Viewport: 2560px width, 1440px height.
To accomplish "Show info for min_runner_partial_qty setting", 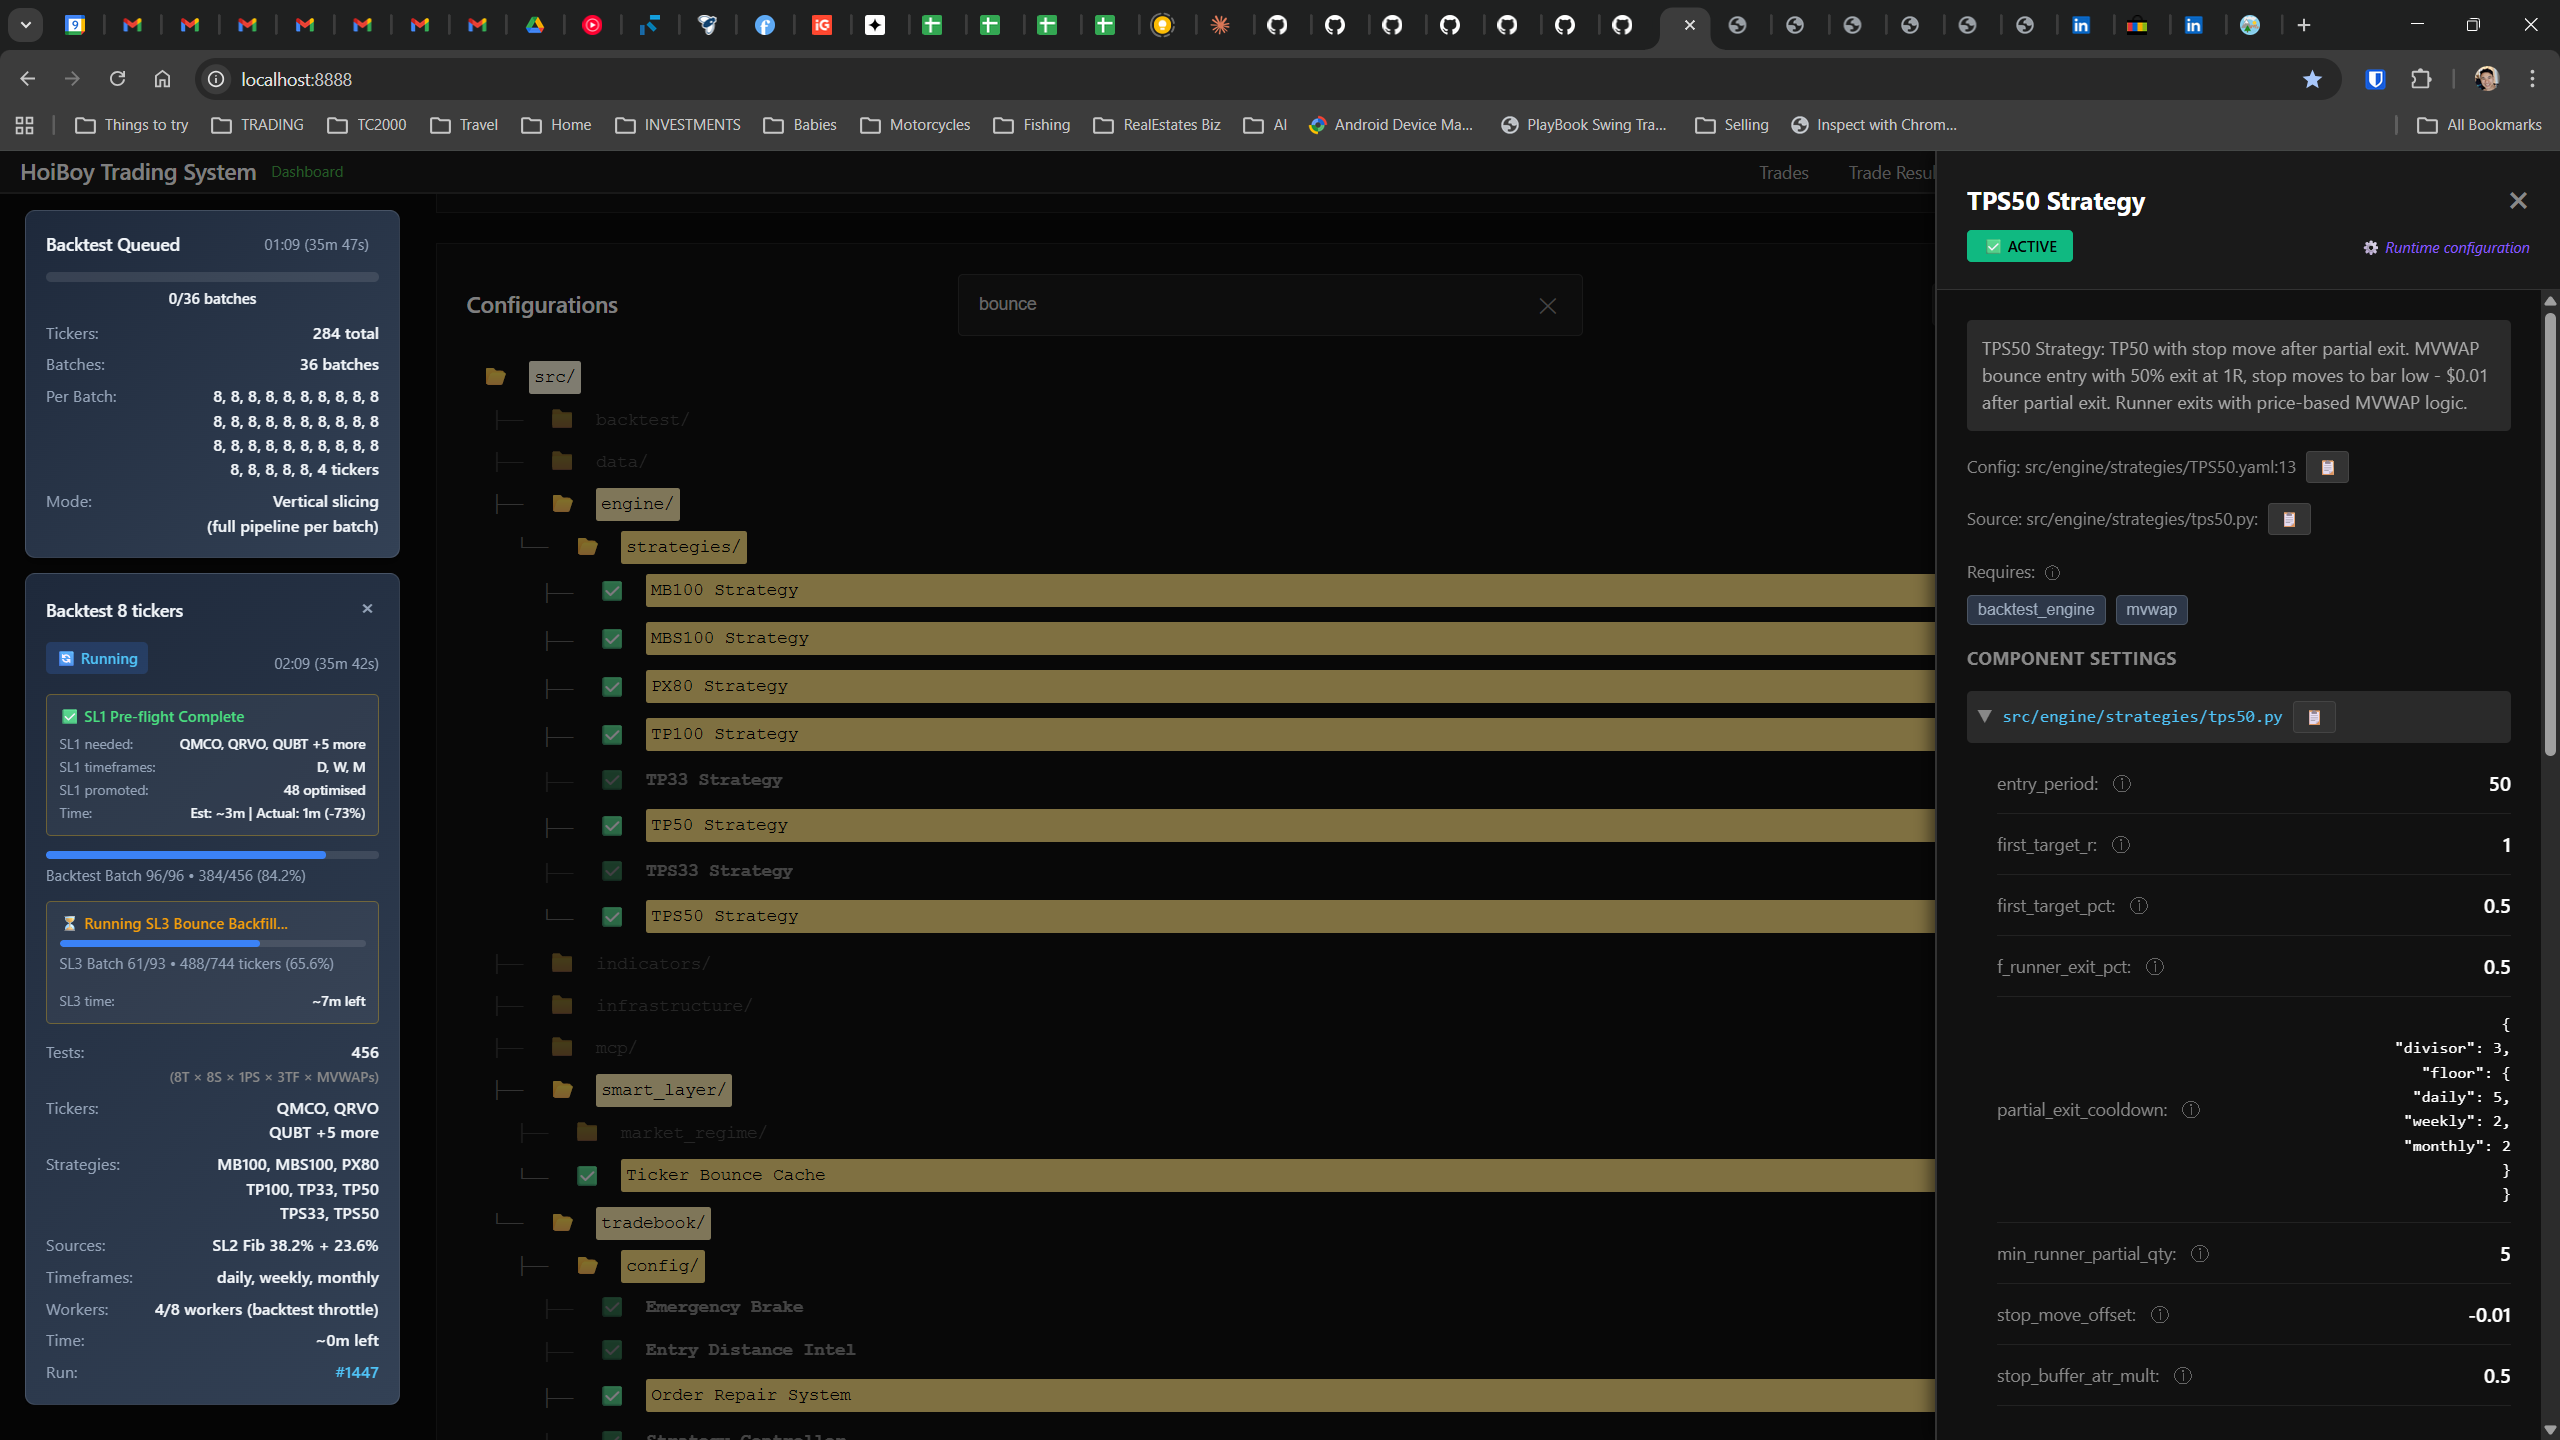I will (2200, 1254).
